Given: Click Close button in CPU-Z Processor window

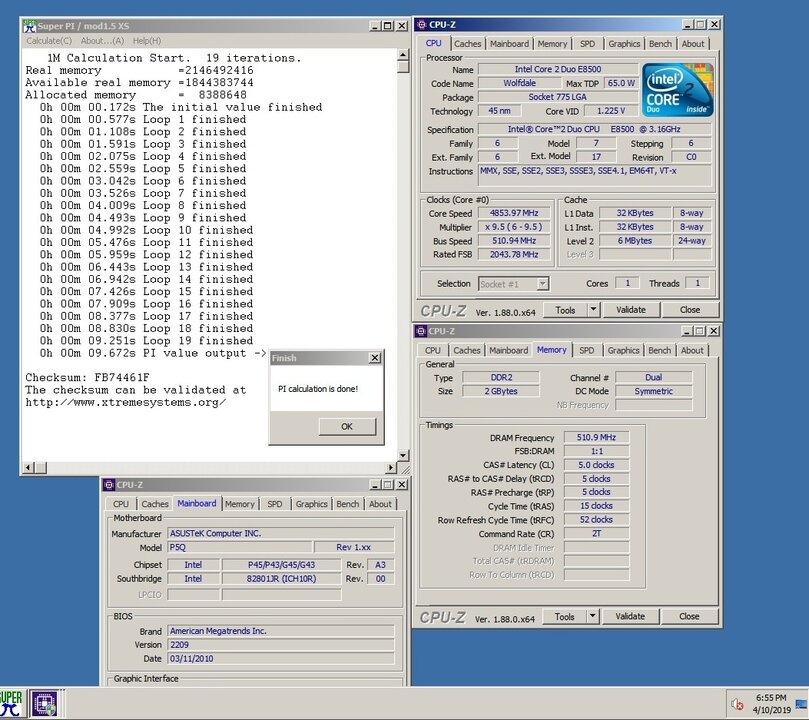Looking at the screenshot, I should pyautogui.click(x=690, y=310).
